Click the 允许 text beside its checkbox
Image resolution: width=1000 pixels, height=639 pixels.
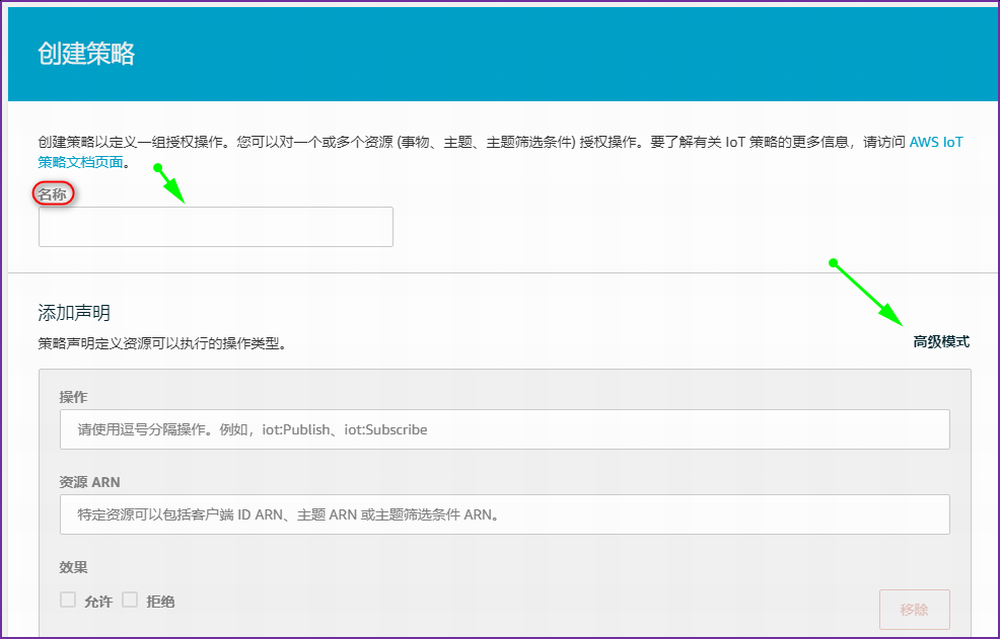[x=98, y=601]
